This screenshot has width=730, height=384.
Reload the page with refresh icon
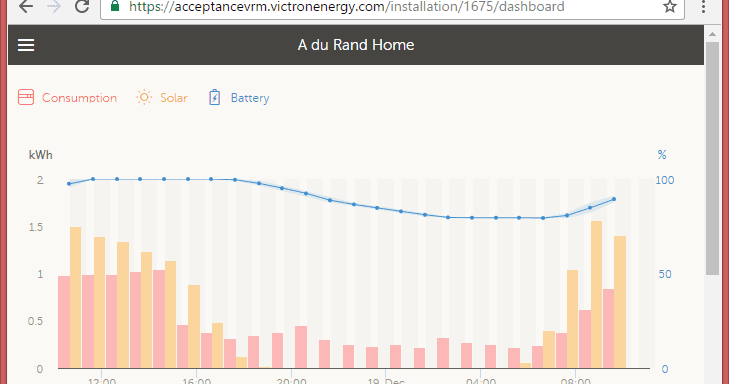(x=82, y=7)
